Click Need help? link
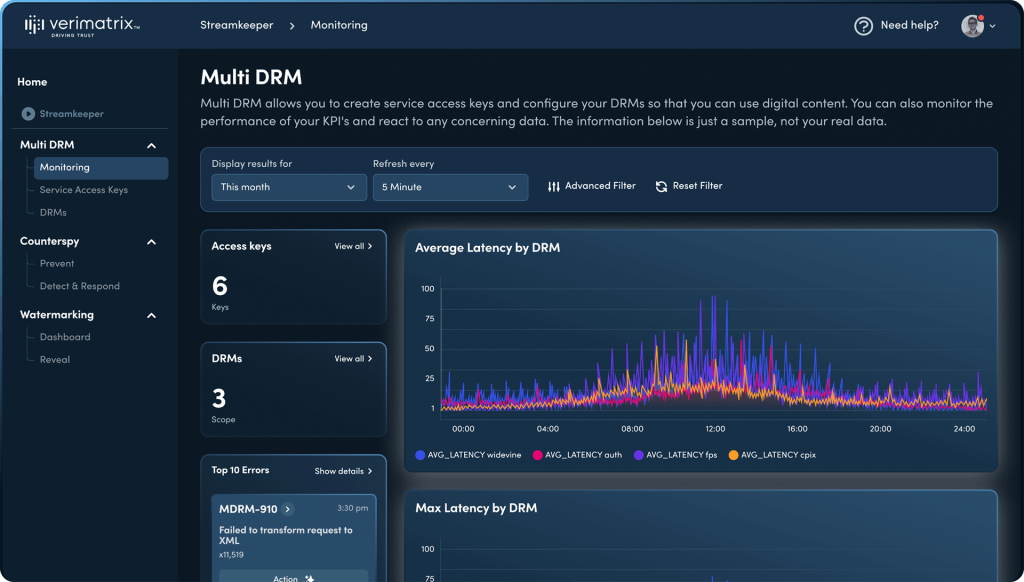Image resolution: width=1024 pixels, height=582 pixels. 909,25
